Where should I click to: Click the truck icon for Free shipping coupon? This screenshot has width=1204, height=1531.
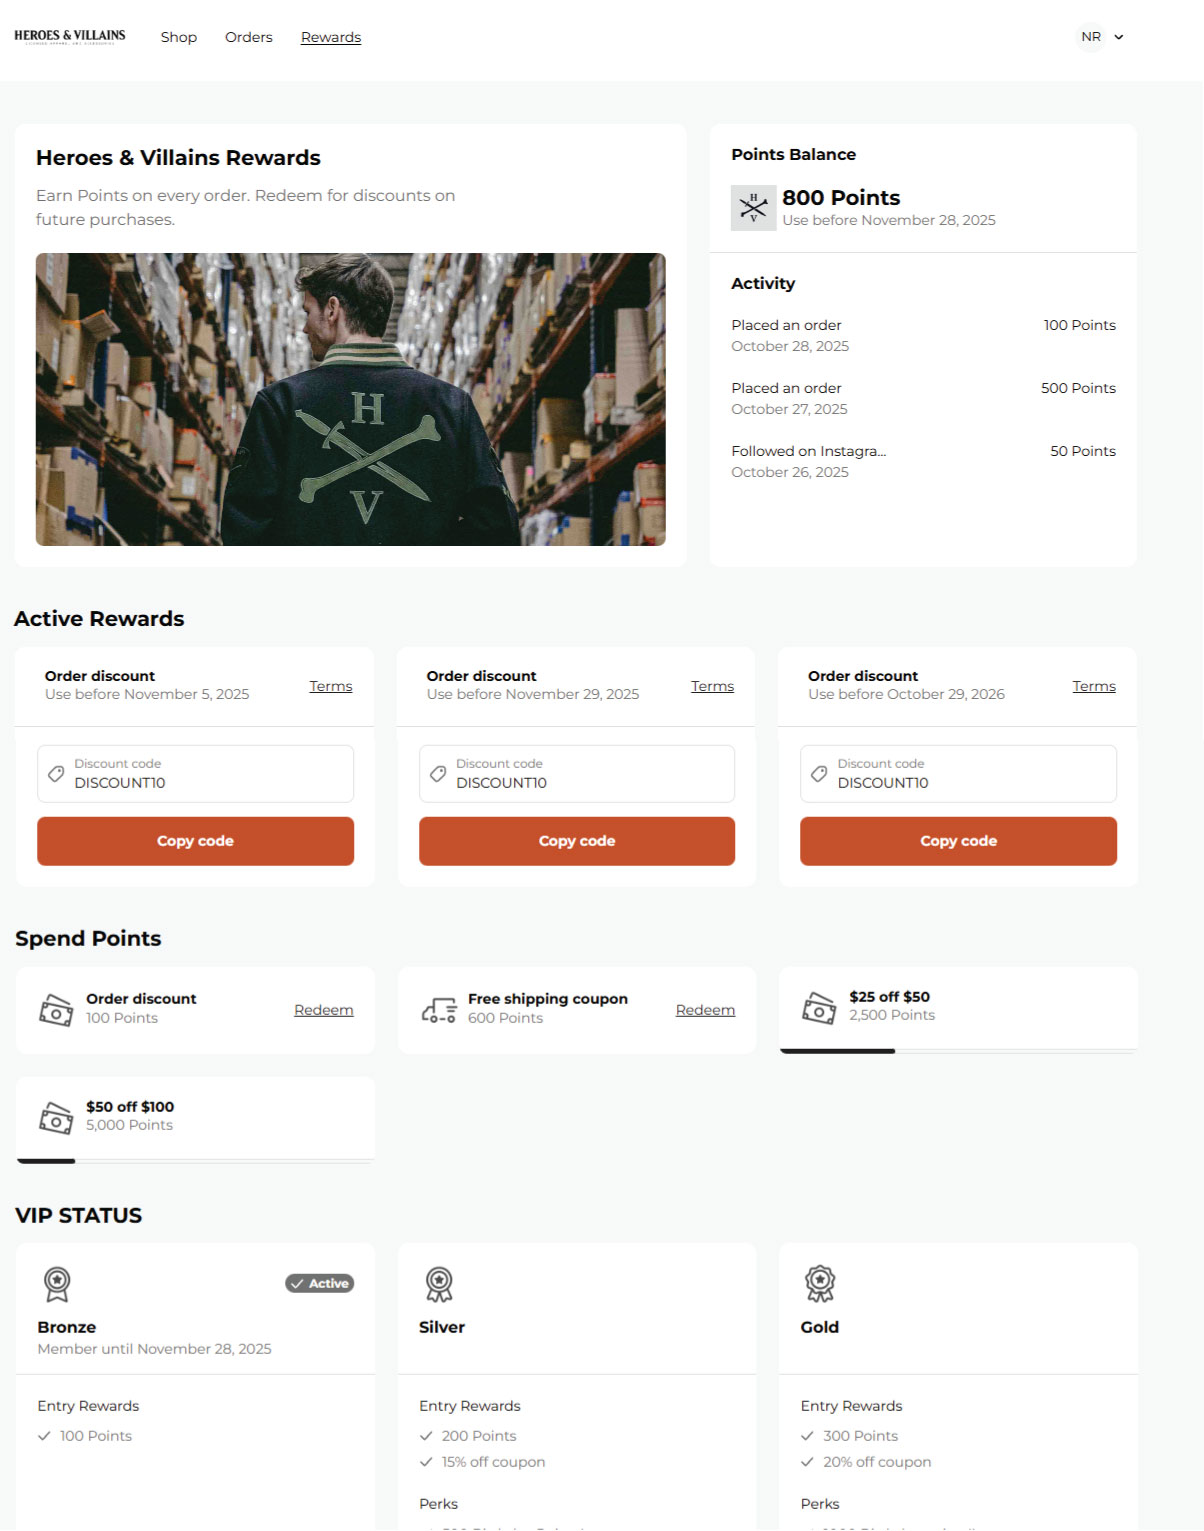pyautogui.click(x=438, y=1009)
